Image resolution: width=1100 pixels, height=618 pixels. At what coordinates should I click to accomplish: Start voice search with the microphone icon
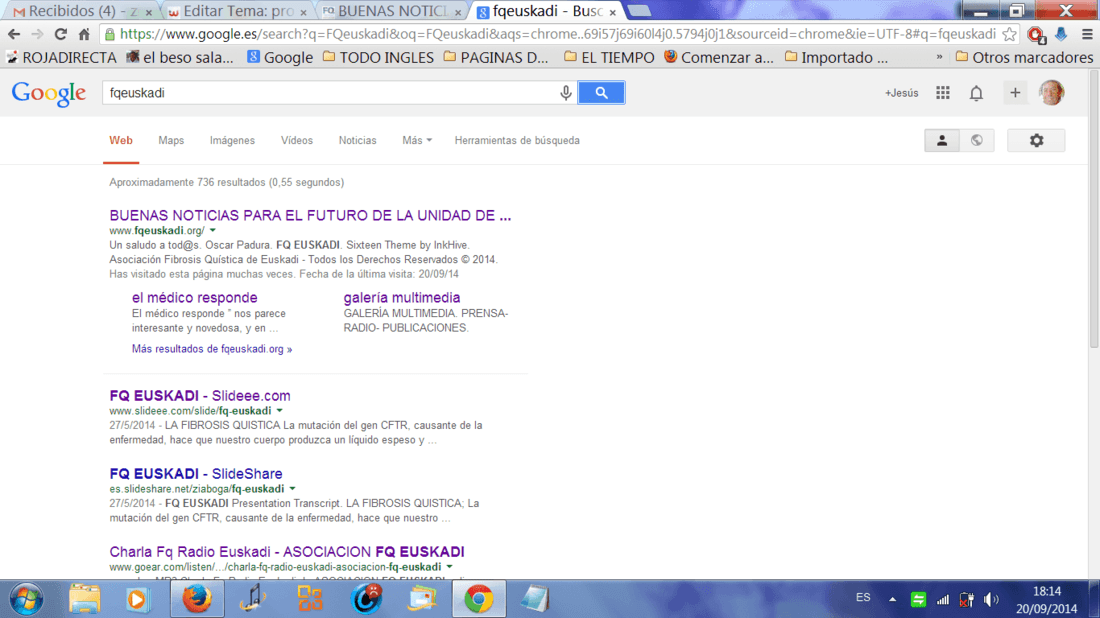click(565, 93)
